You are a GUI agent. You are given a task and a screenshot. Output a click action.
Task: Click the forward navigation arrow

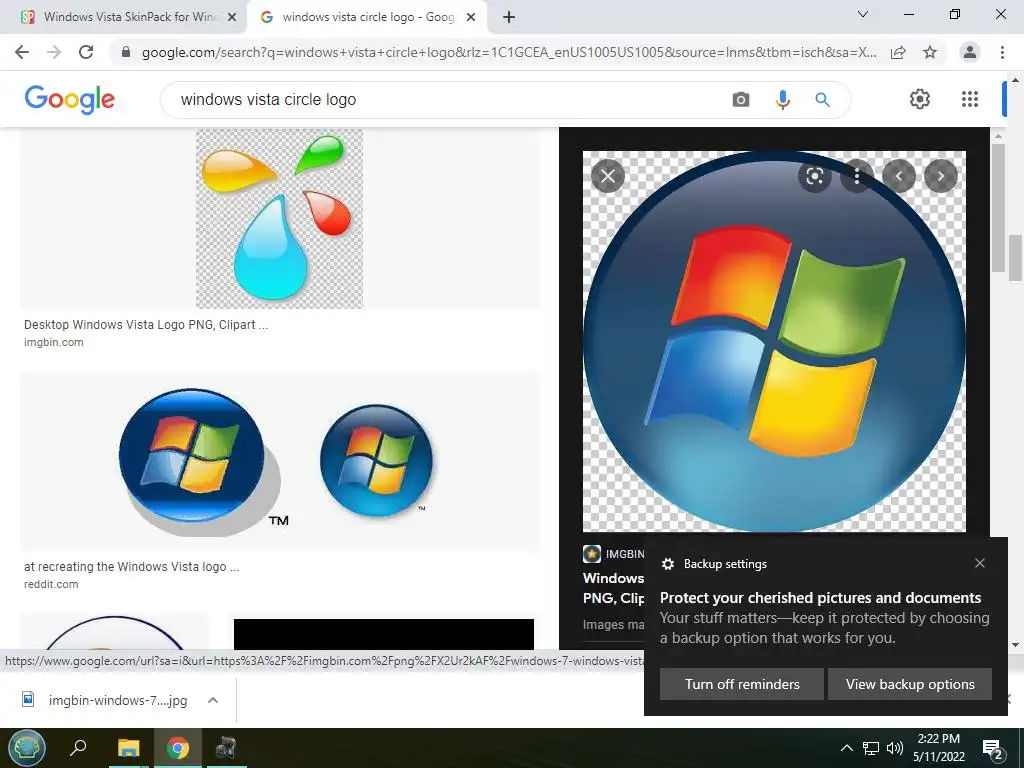(54, 52)
